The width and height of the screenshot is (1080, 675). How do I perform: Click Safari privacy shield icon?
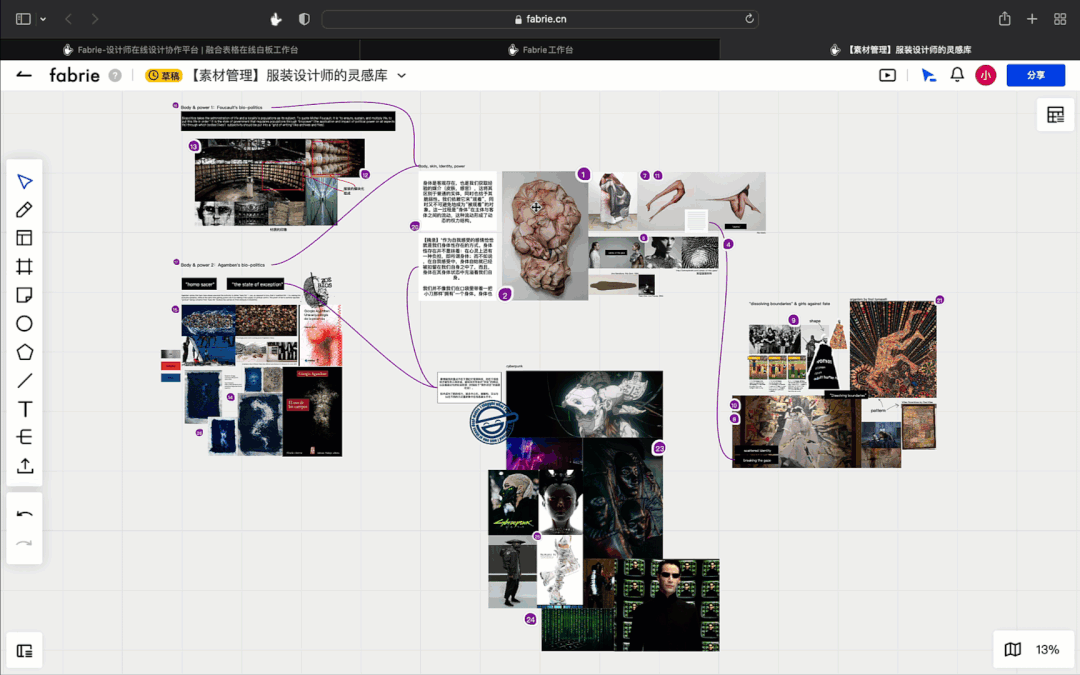click(x=304, y=19)
